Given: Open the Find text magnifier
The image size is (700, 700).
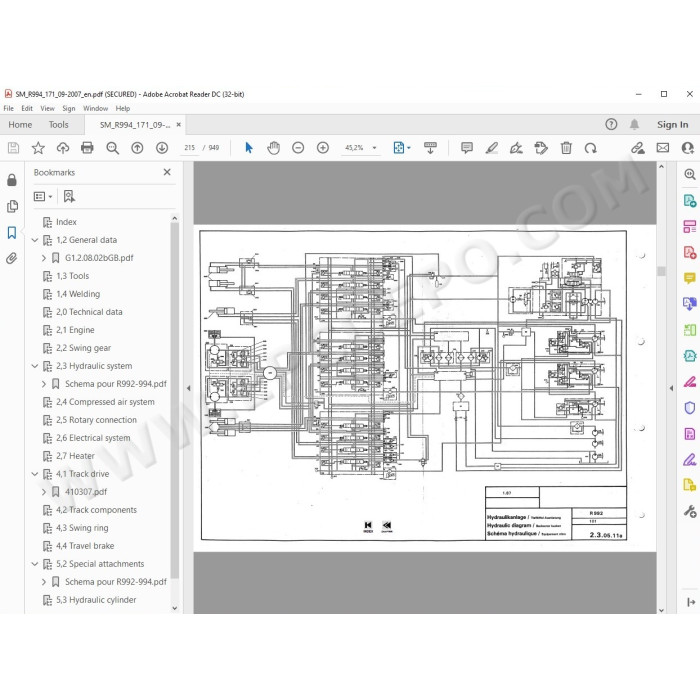Looking at the screenshot, I should point(112,148).
